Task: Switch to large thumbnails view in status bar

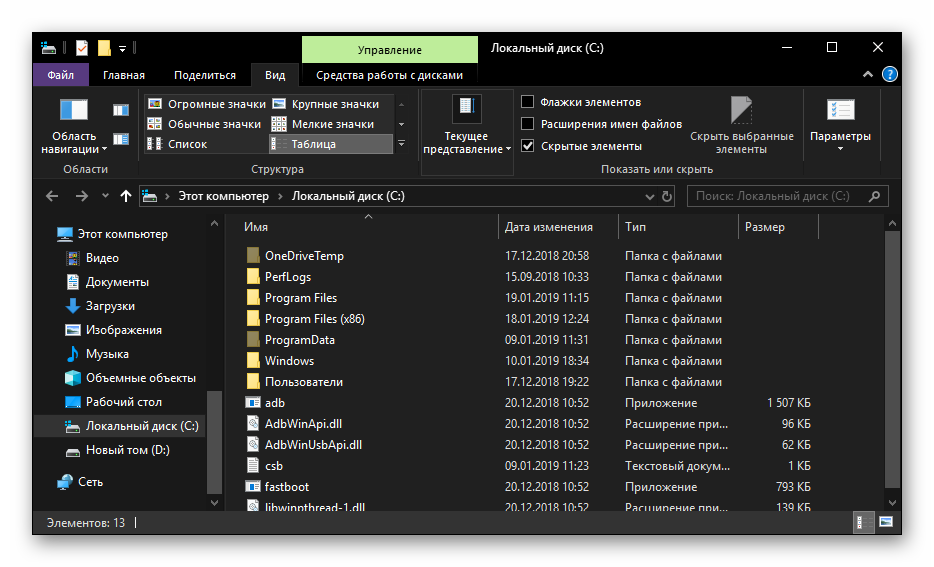Action: [x=885, y=522]
